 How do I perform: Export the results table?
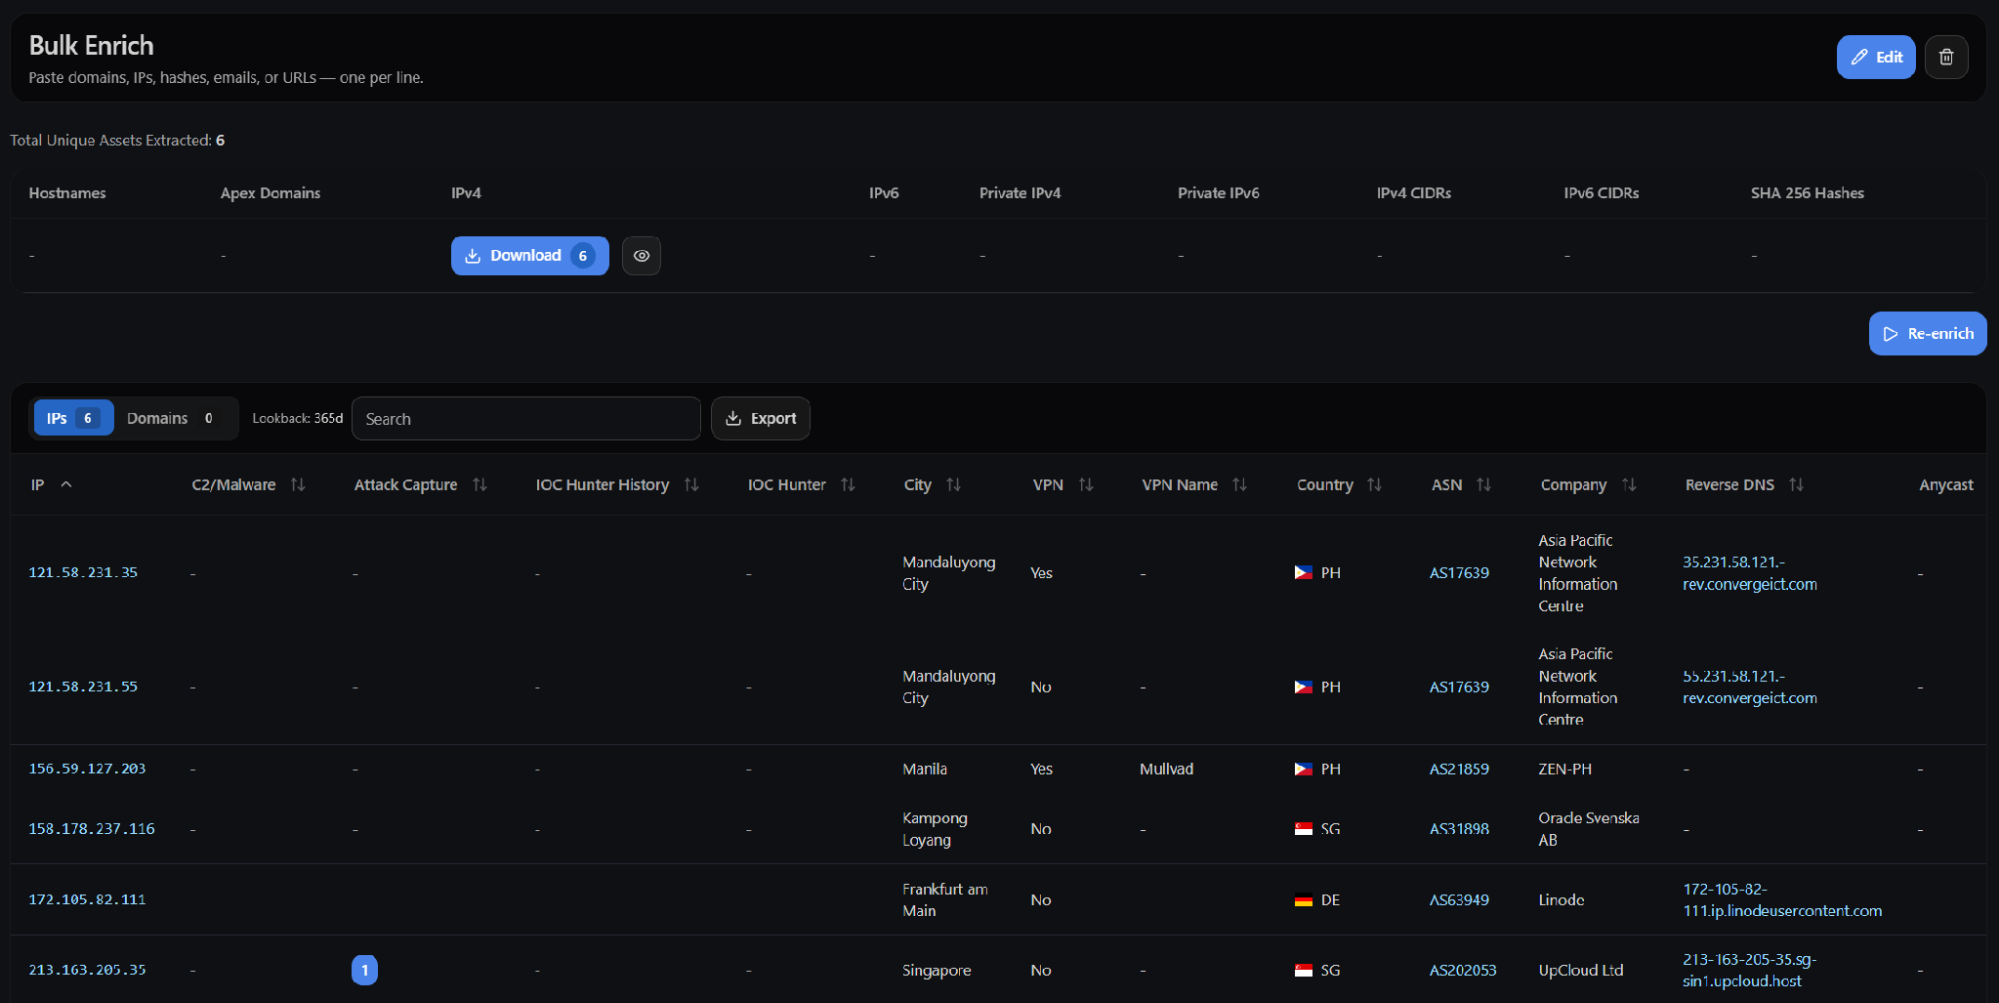click(761, 419)
